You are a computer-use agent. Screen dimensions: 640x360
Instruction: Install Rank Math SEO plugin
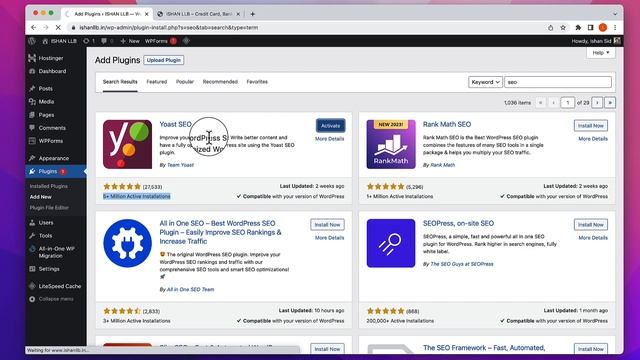[591, 126]
